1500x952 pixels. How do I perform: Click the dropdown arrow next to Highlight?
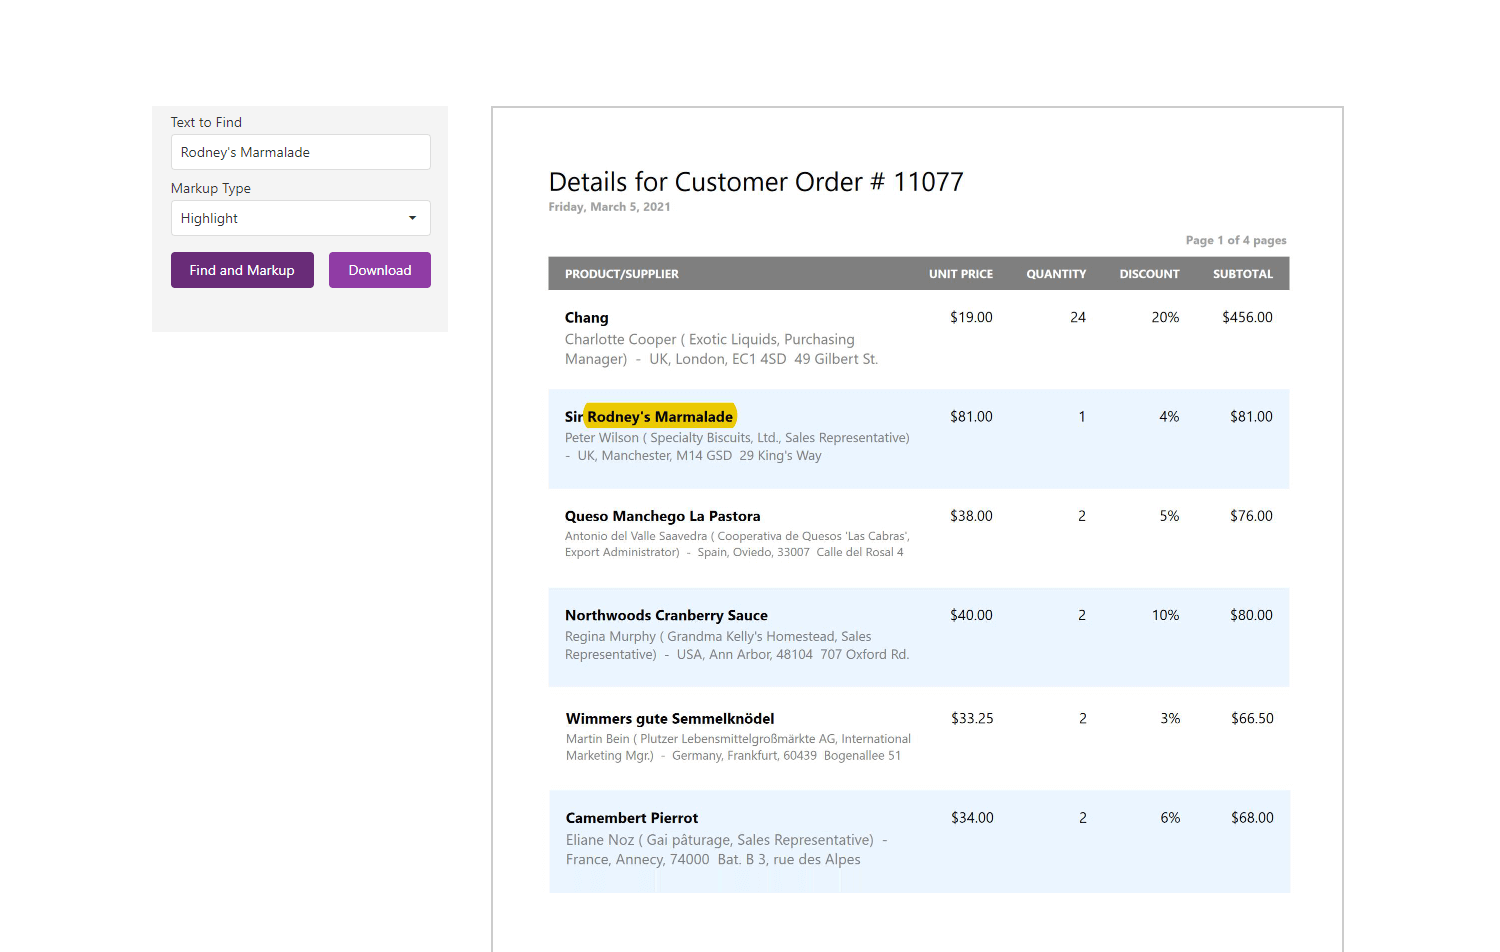[412, 218]
